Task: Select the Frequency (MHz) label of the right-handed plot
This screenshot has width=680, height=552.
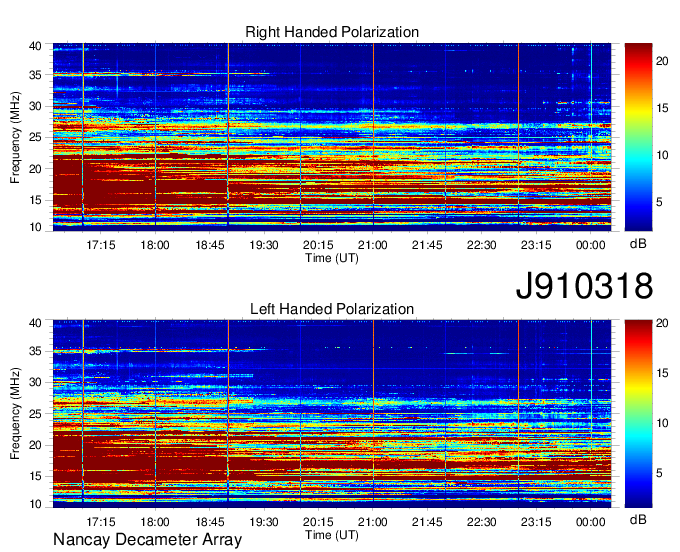Action: pyautogui.click(x=15, y=137)
